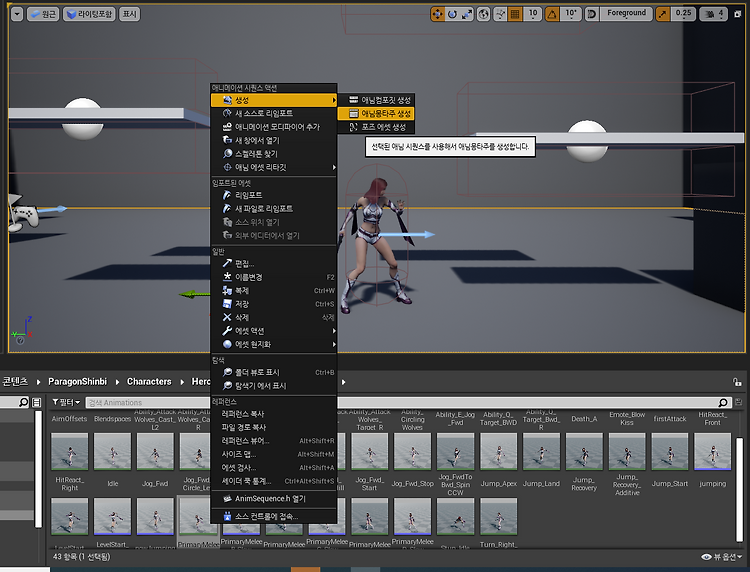Open 필터 filters dropdown

tap(66, 402)
